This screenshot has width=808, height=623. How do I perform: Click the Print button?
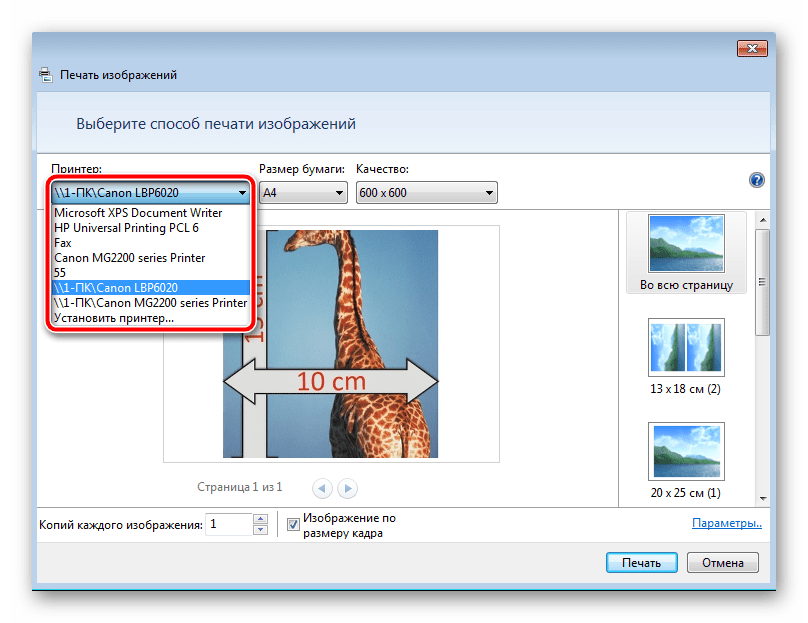coord(641,563)
